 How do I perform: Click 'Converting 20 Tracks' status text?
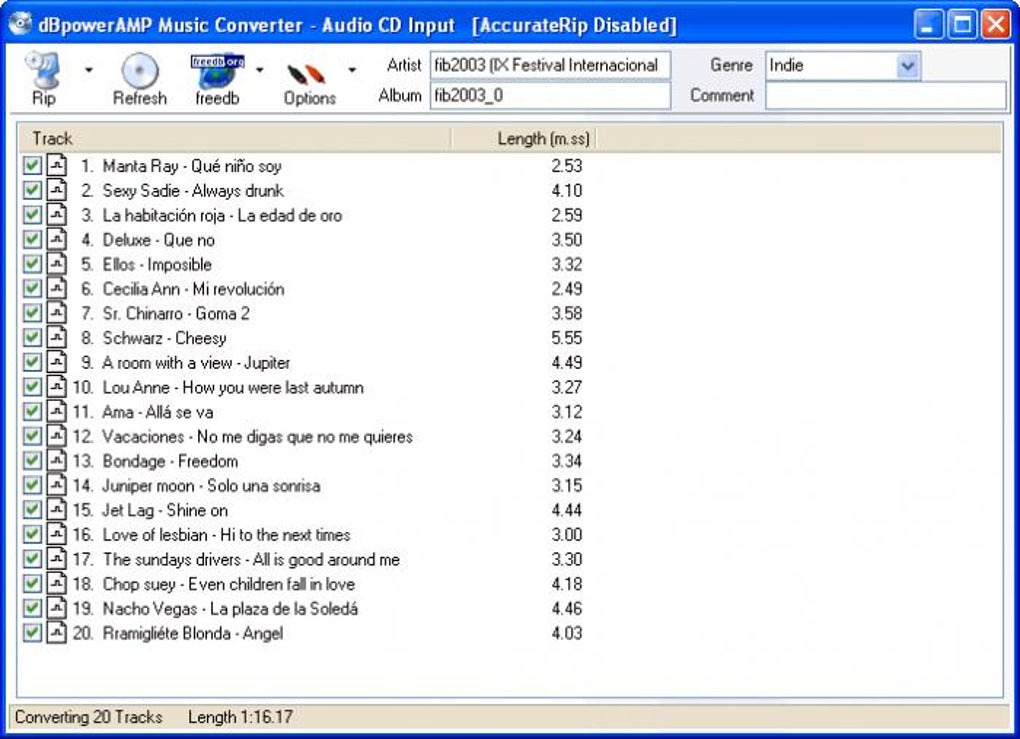(x=88, y=717)
